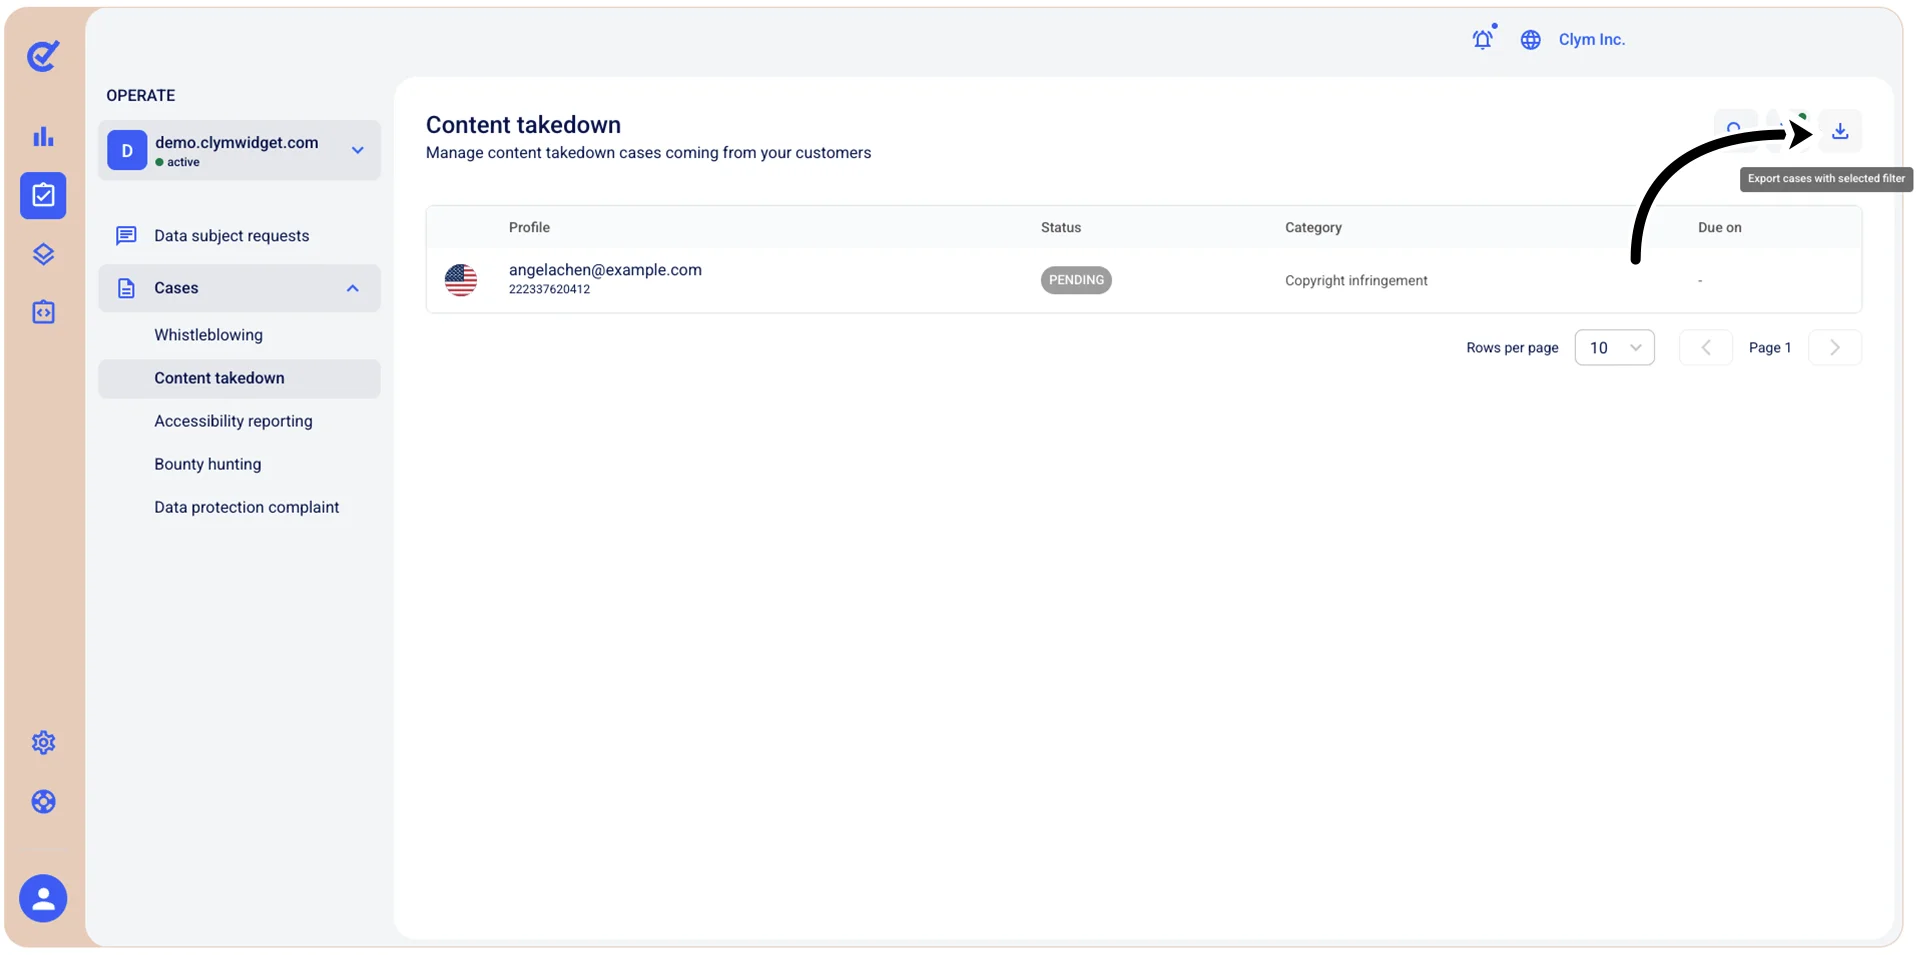Open Data protection complaint cases
1917x955 pixels.
246,507
